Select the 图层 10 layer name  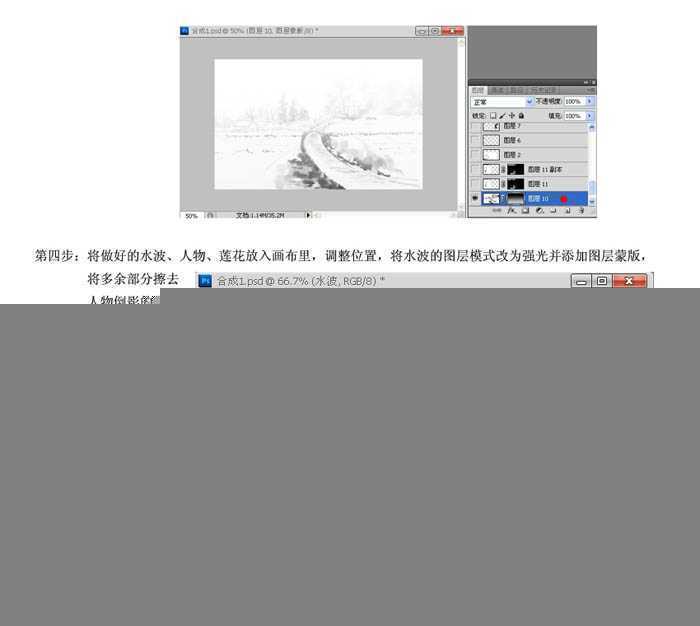pos(538,199)
